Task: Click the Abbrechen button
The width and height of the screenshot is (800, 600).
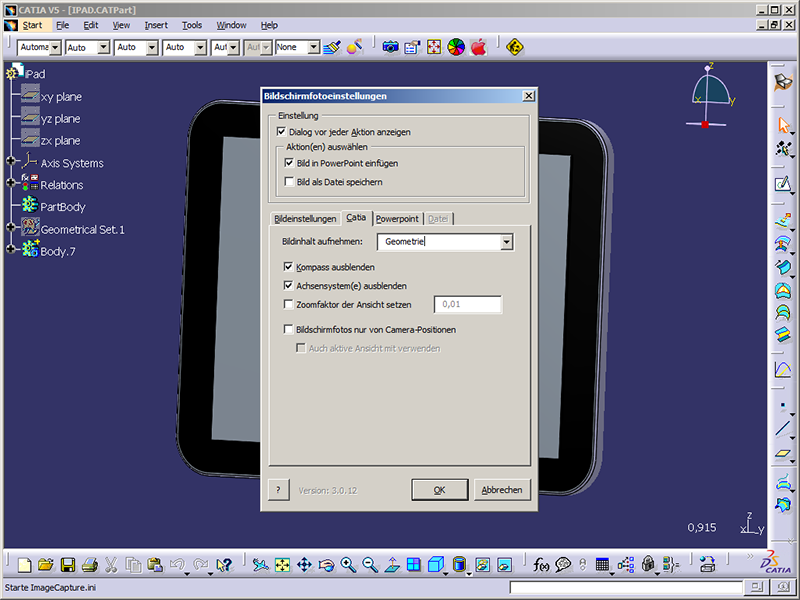Action: [502, 490]
